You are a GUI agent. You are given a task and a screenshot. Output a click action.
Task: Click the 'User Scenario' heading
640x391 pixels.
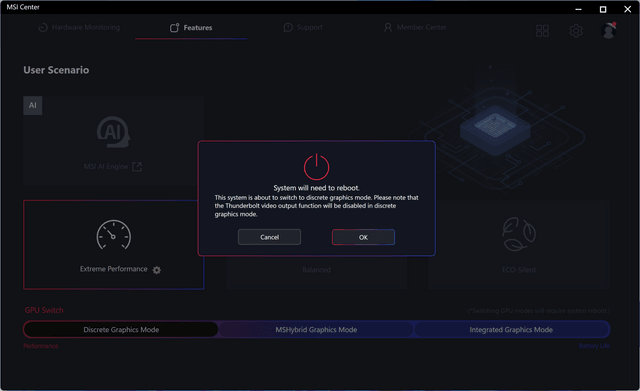(56, 70)
